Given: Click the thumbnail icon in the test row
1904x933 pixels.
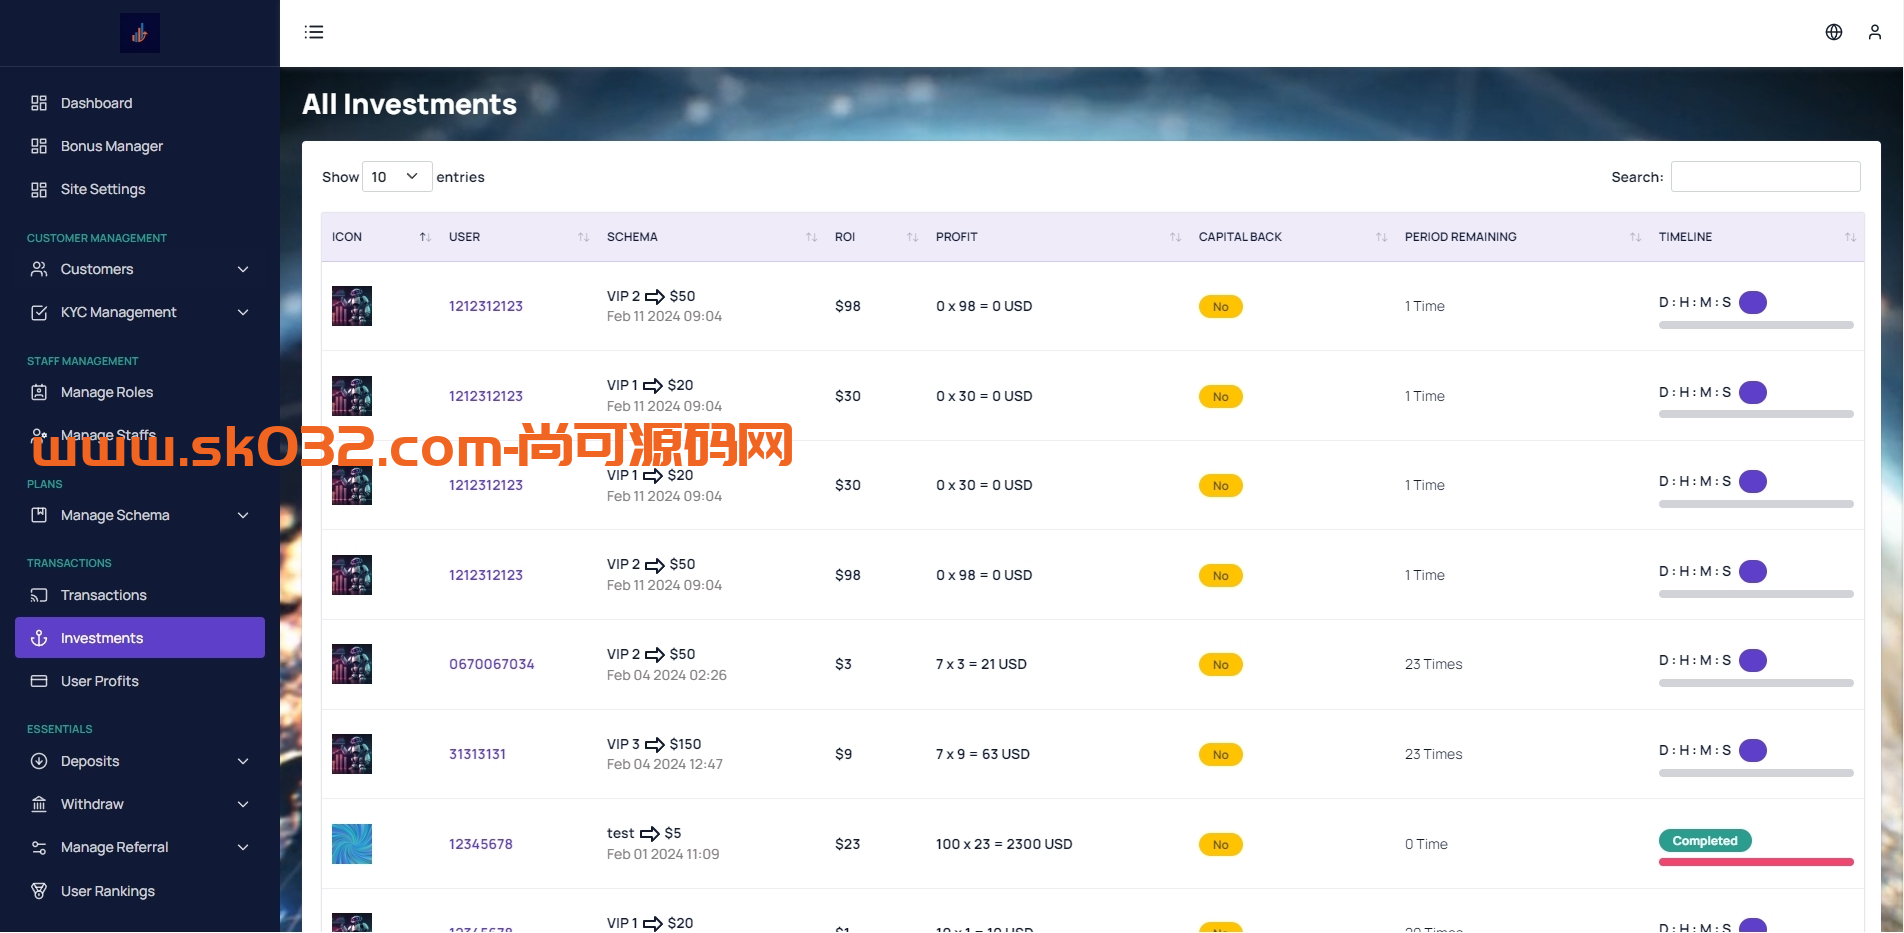Looking at the screenshot, I should coord(352,844).
